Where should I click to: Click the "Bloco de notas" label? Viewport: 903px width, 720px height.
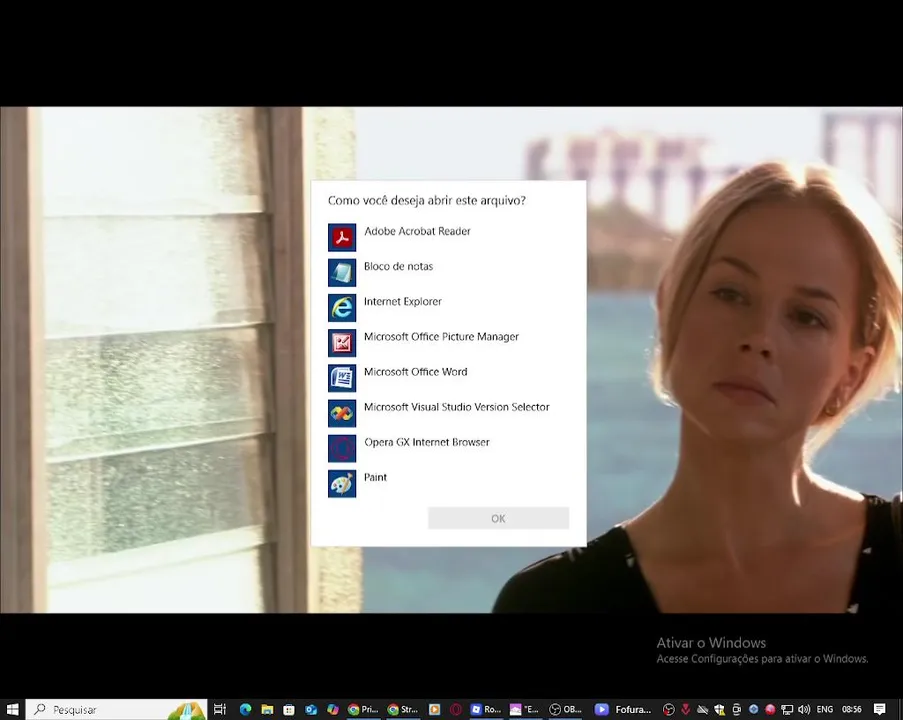click(399, 266)
